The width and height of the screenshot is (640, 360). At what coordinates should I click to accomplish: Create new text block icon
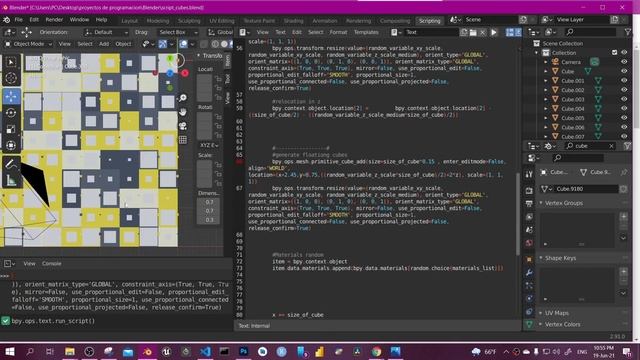(464, 32)
